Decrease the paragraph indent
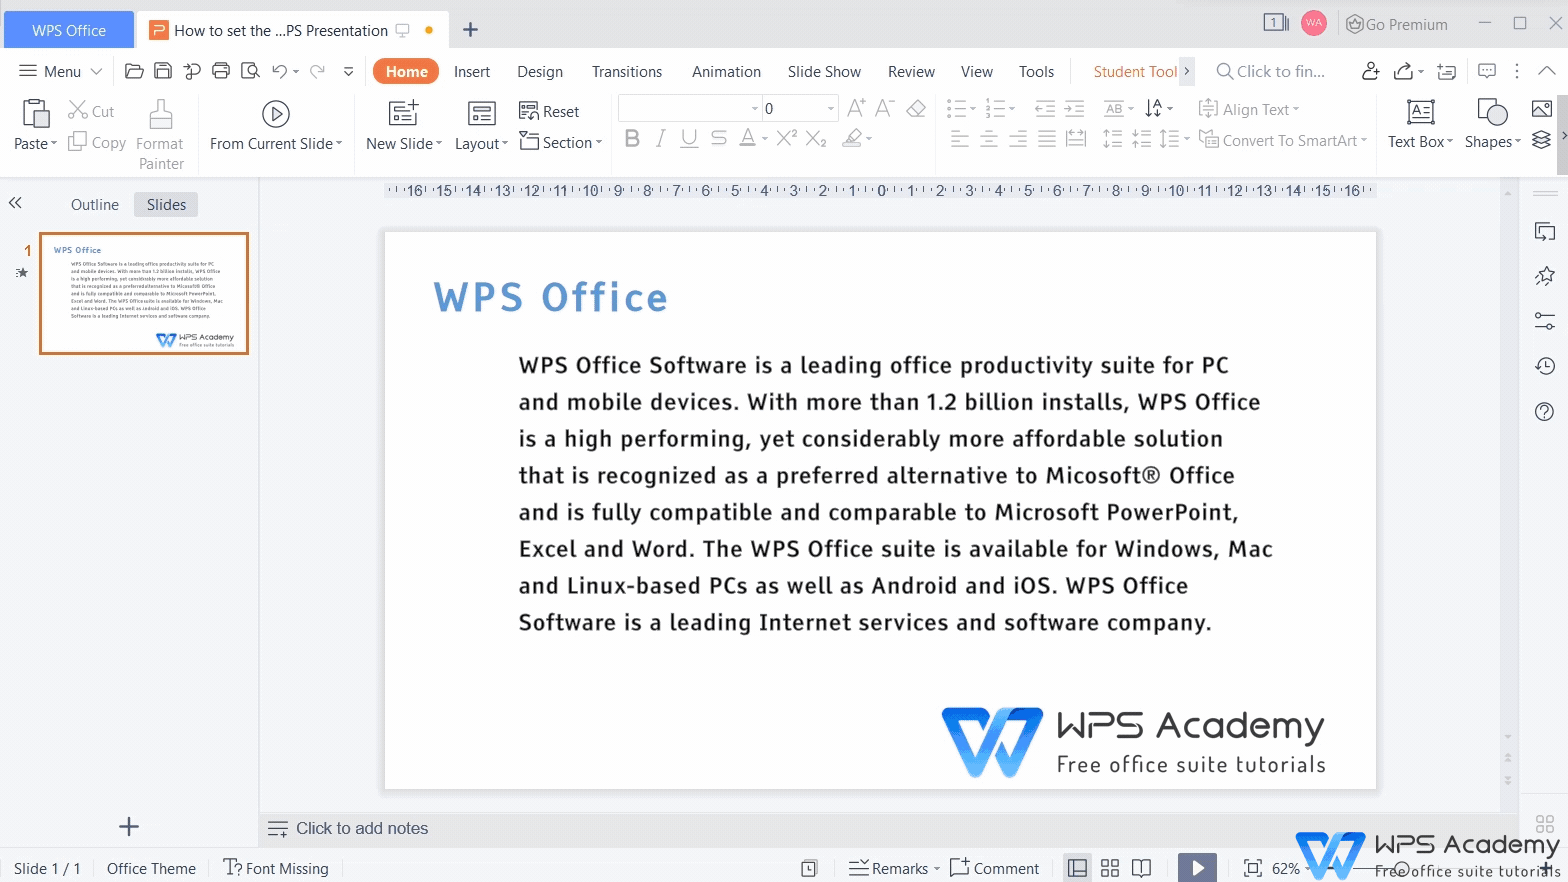1568x882 pixels. pos(1045,108)
